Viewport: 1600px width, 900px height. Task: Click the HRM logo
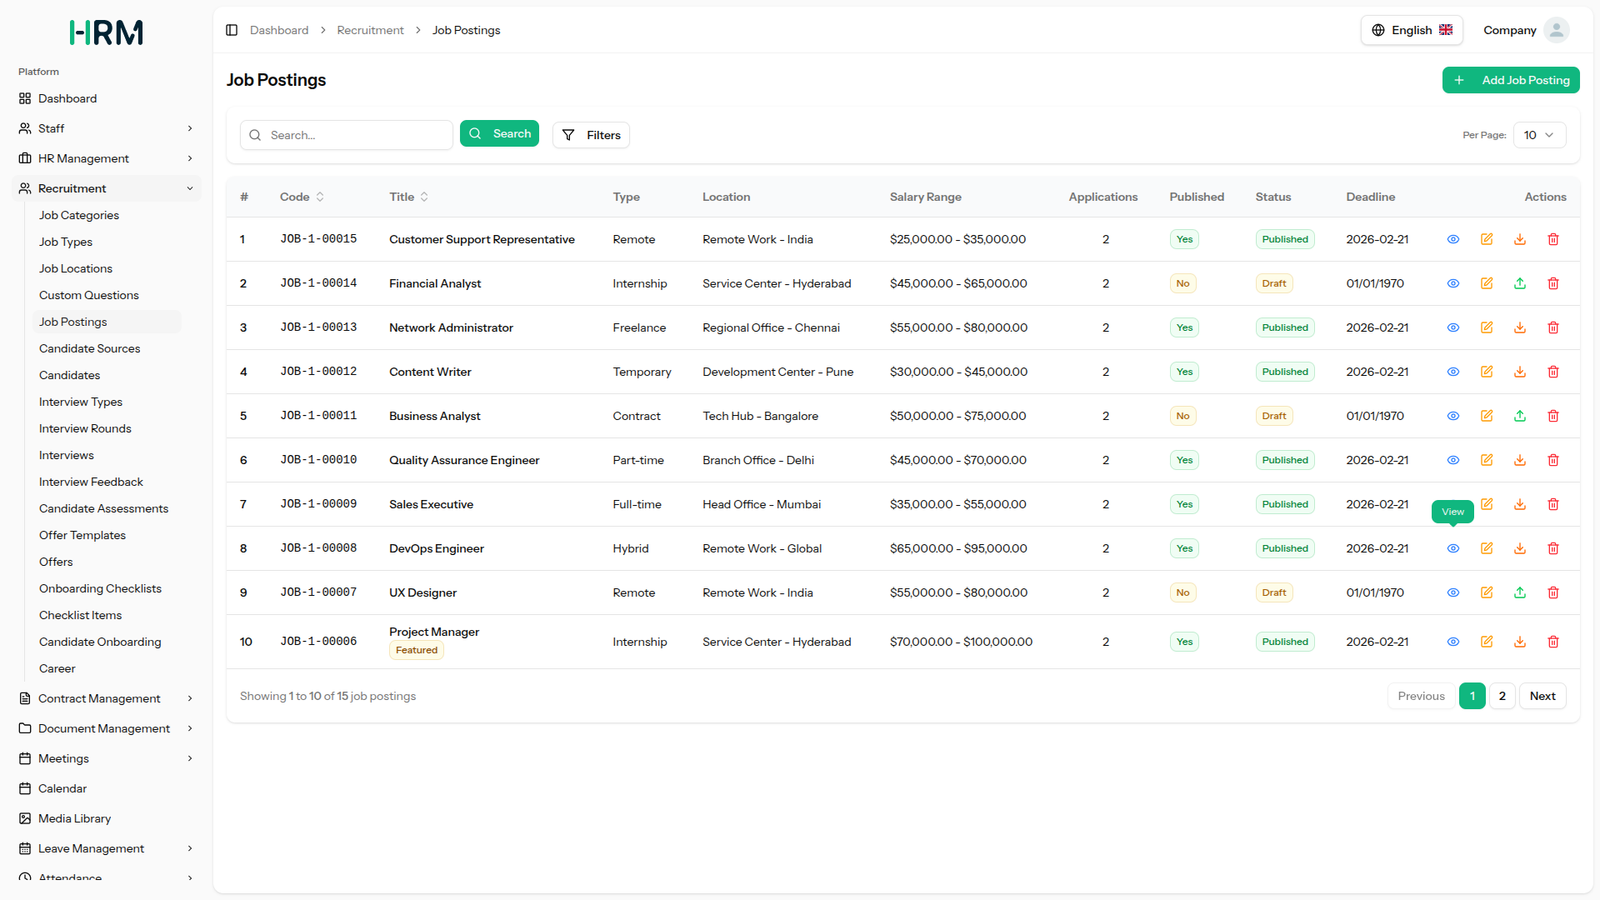coord(106,33)
